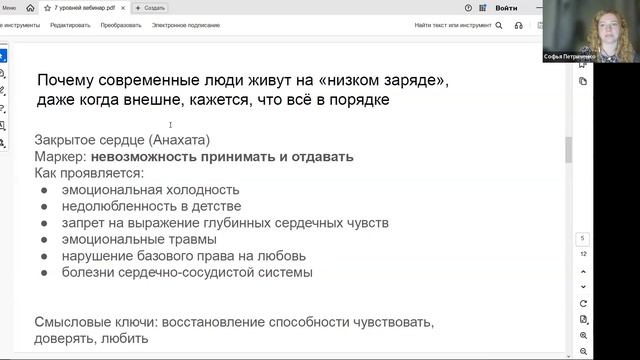Click the 'Войти' sign-in button

coord(506,8)
